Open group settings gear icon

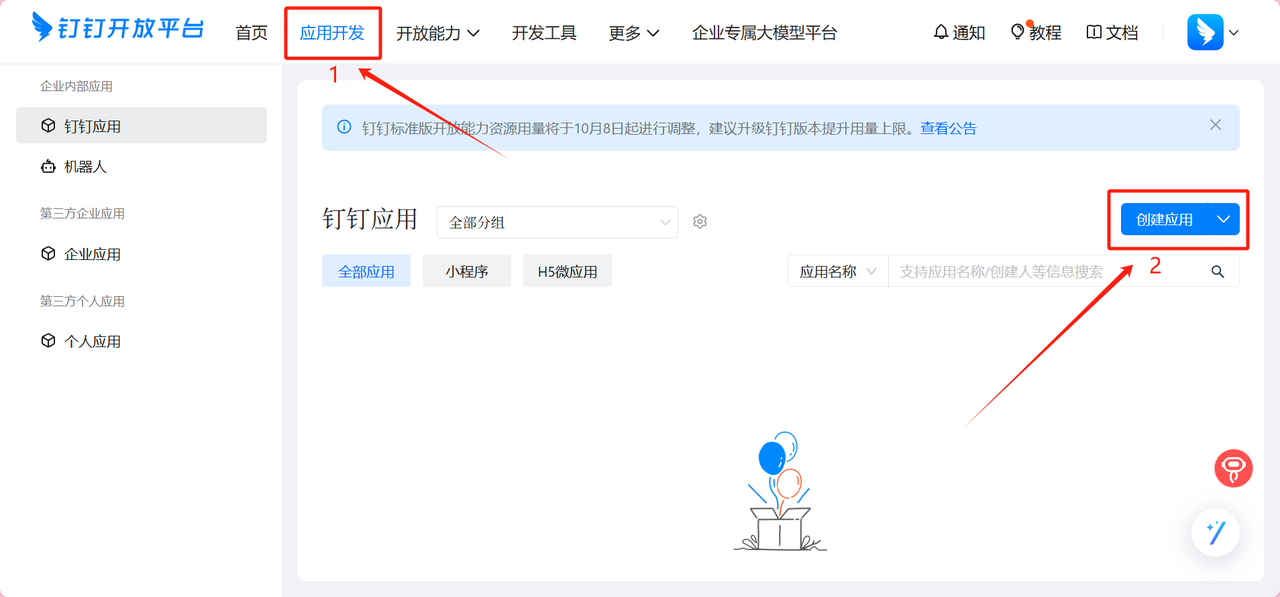click(700, 222)
